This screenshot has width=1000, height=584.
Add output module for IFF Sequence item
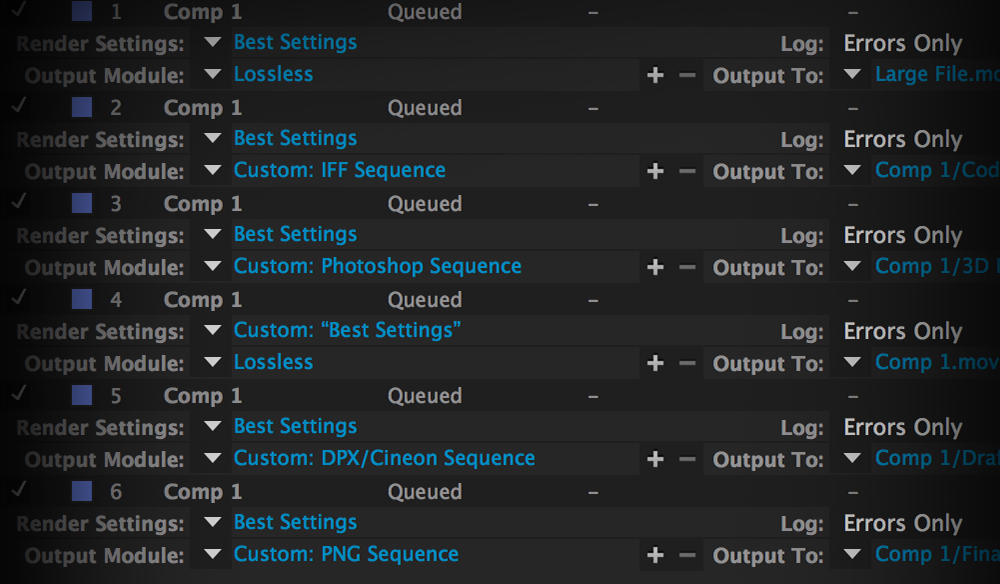tap(655, 172)
